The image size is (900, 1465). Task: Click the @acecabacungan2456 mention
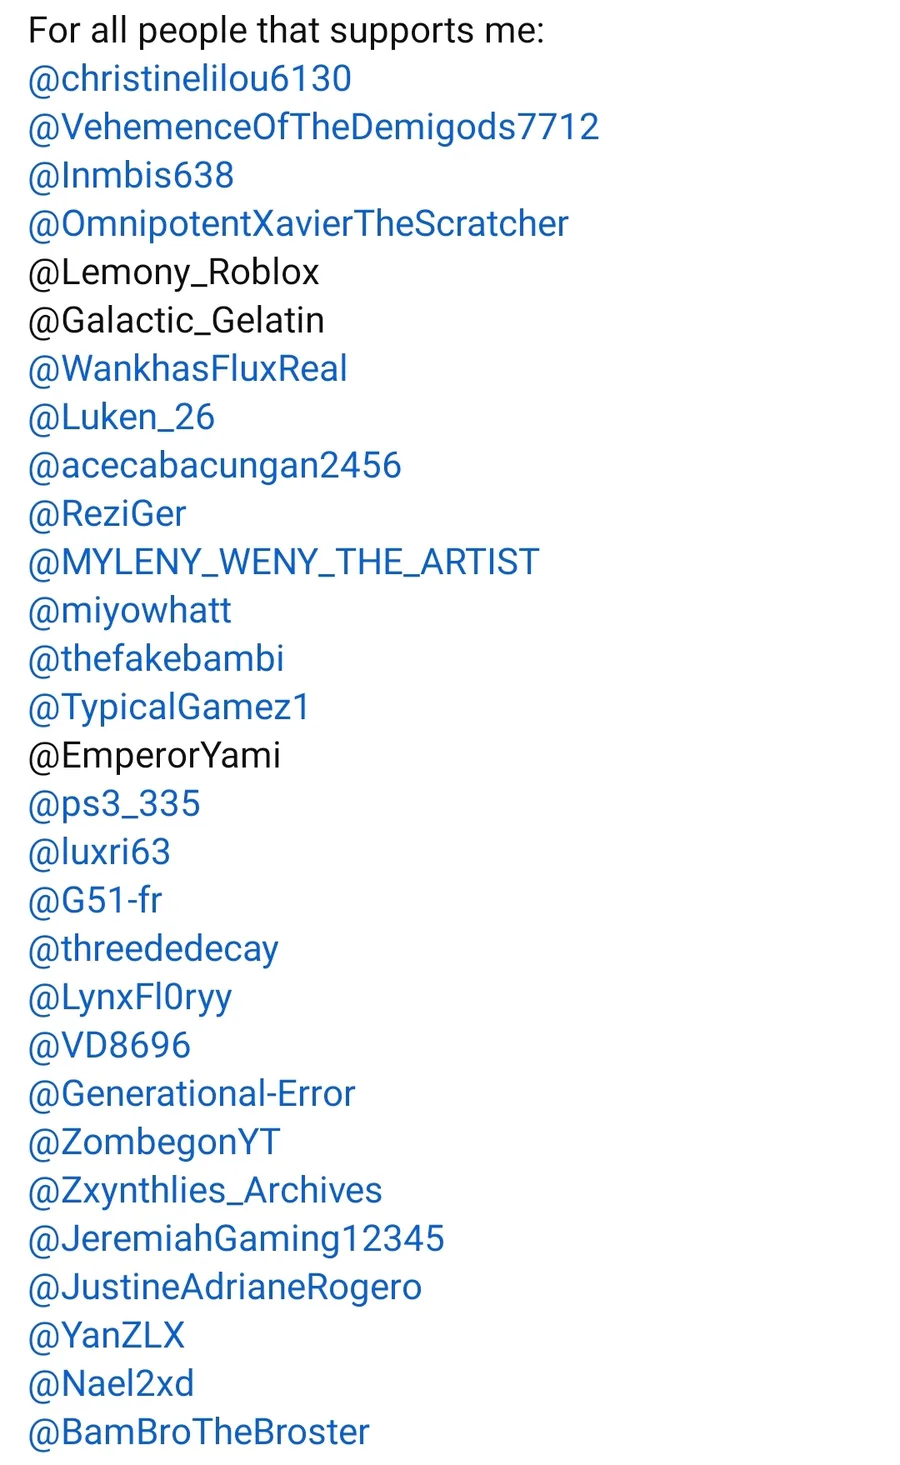coord(215,466)
